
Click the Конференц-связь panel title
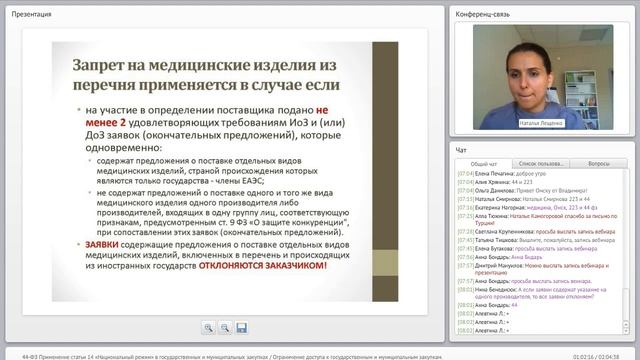482,14
